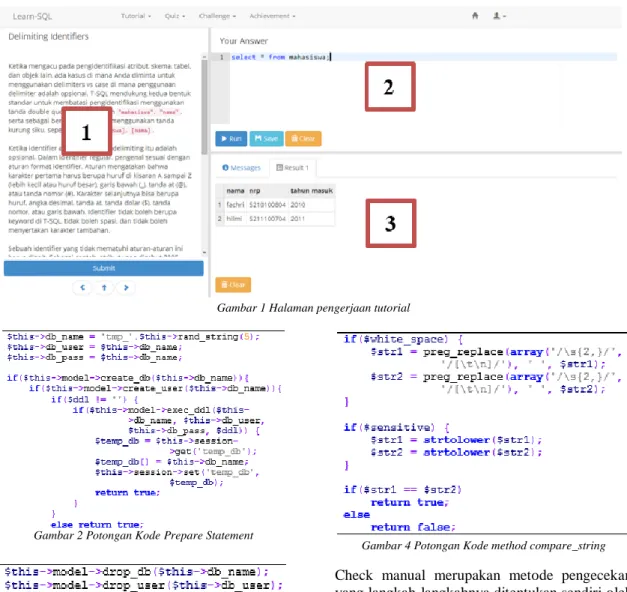
Task: Go to next tutorial page arrow
Action: click(x=126, y=288)
